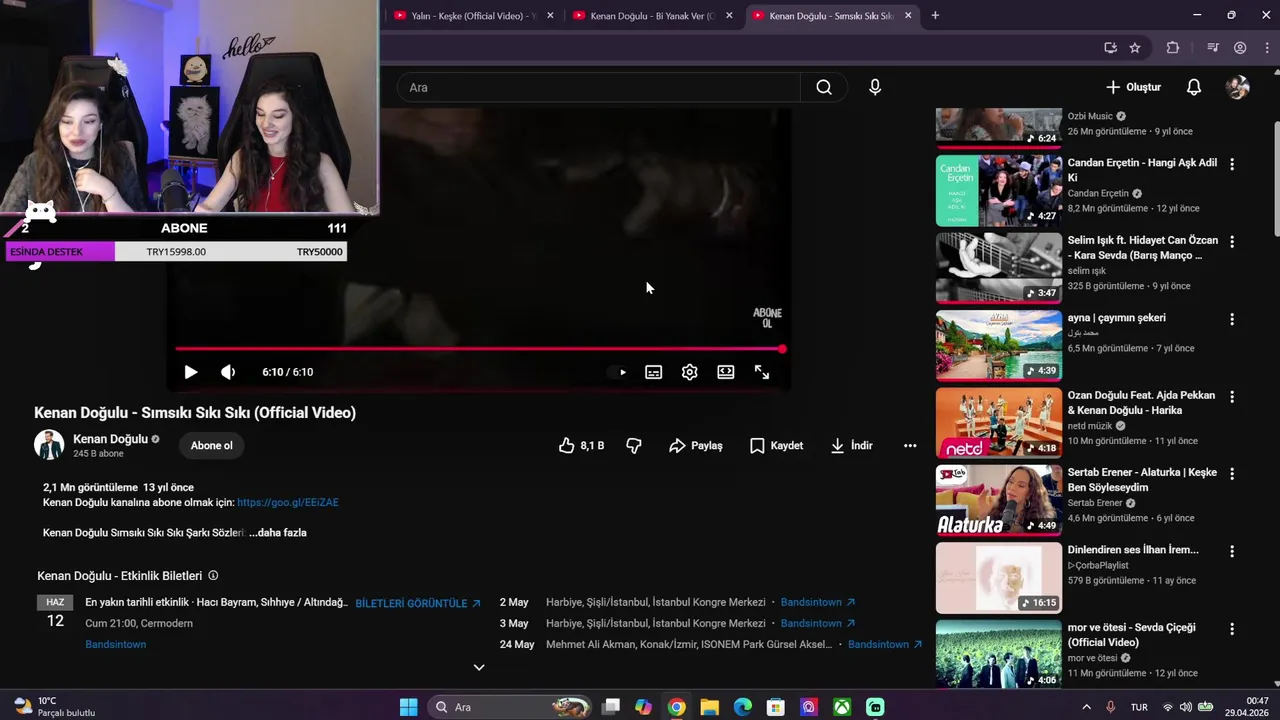This screenshot has height=720, width=1280.
Task: Subscribe using the Abone ol button
Action: (x=211, y=445)
